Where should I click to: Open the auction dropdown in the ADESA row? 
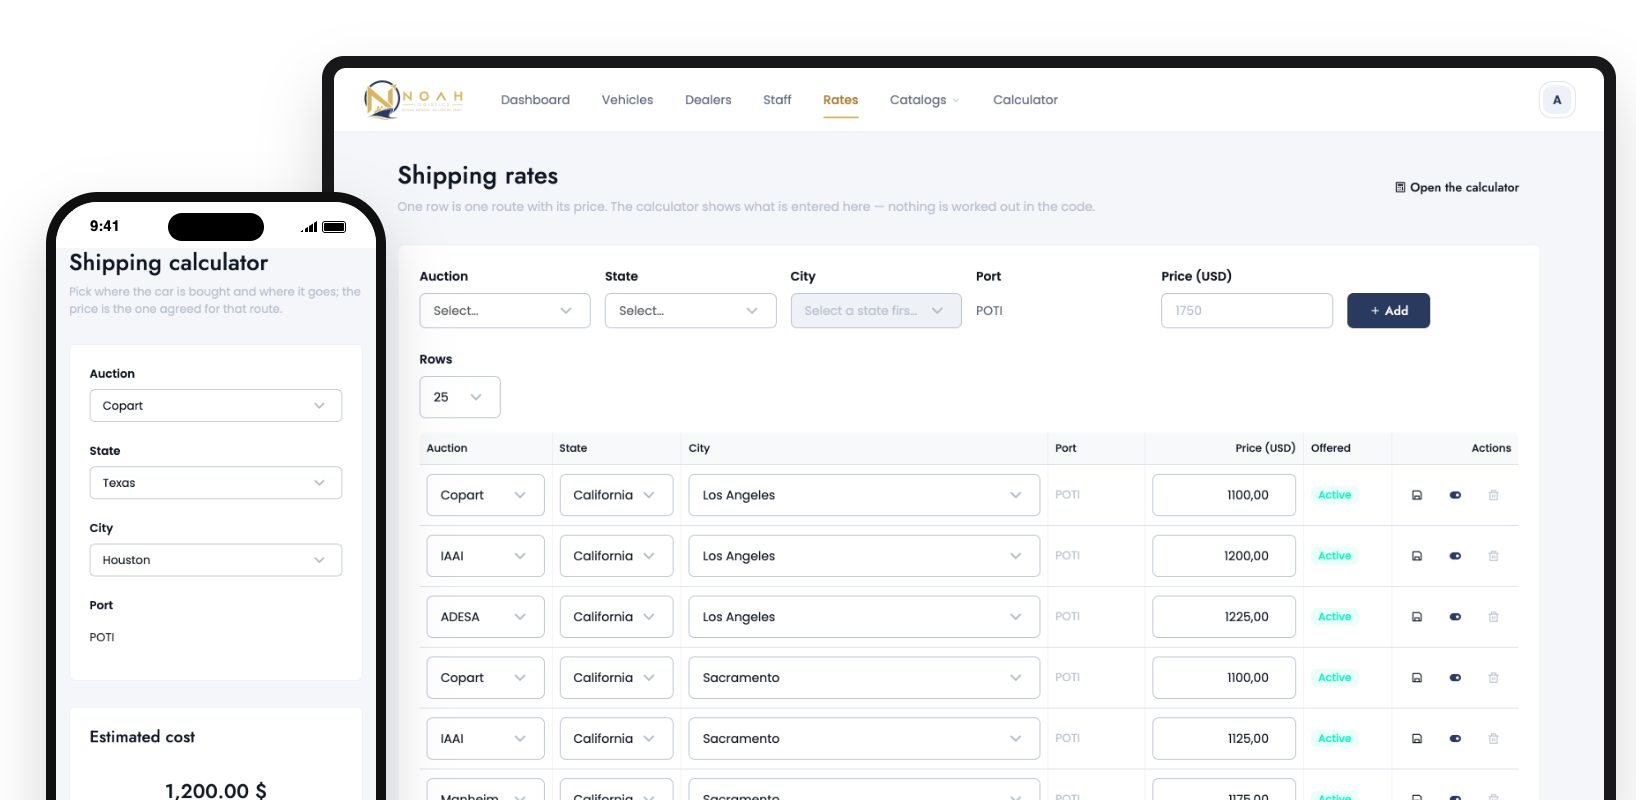[485, 617]
